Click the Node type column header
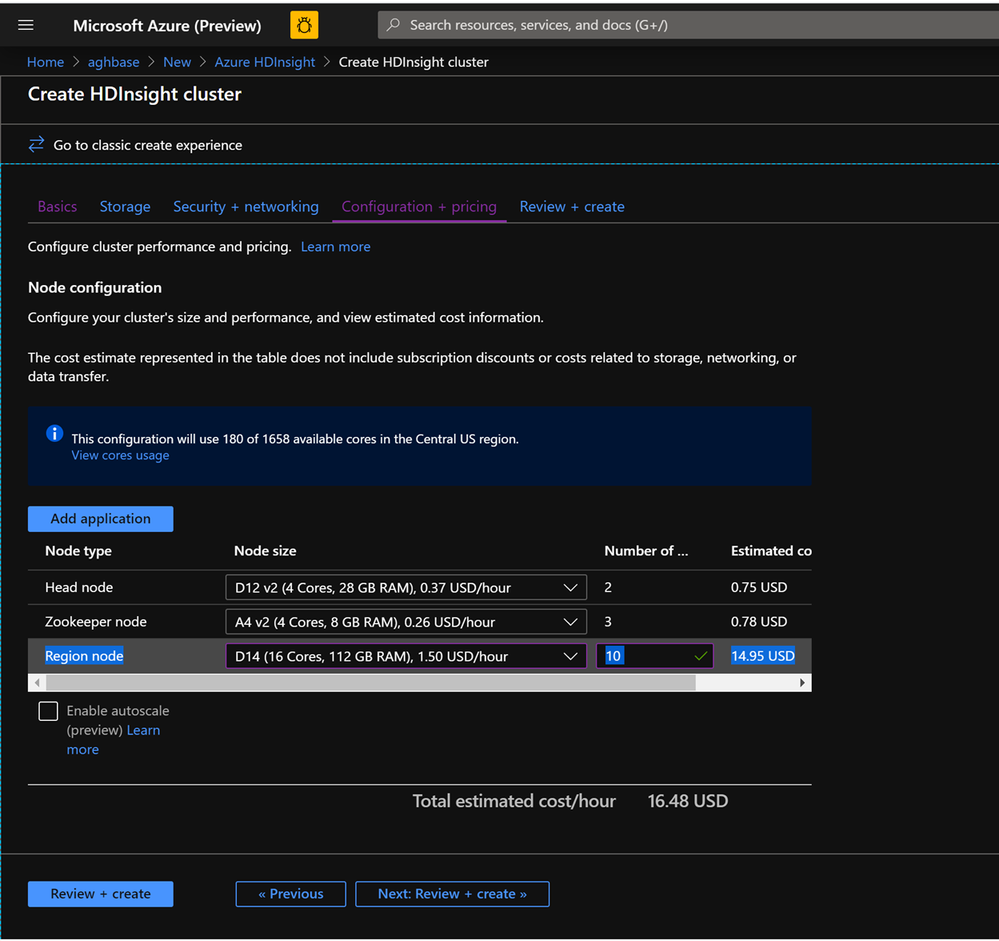Viewport: 999px width, 941px height. [x=78, y=551]
